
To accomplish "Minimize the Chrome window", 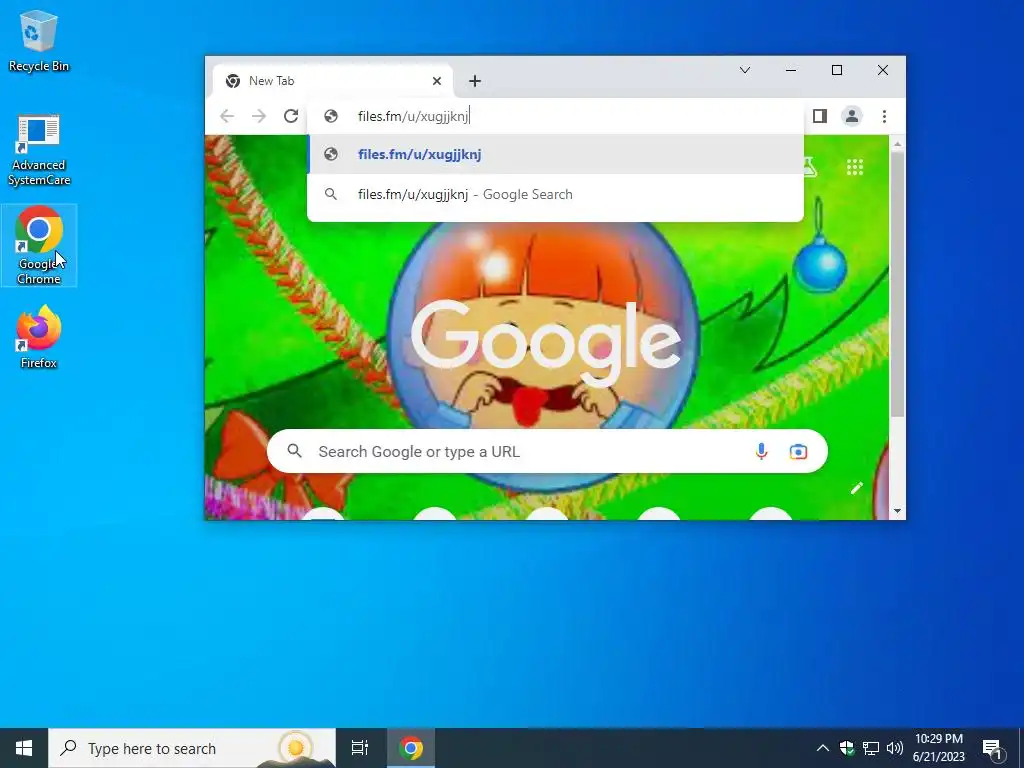I will (x=791, y=70).
